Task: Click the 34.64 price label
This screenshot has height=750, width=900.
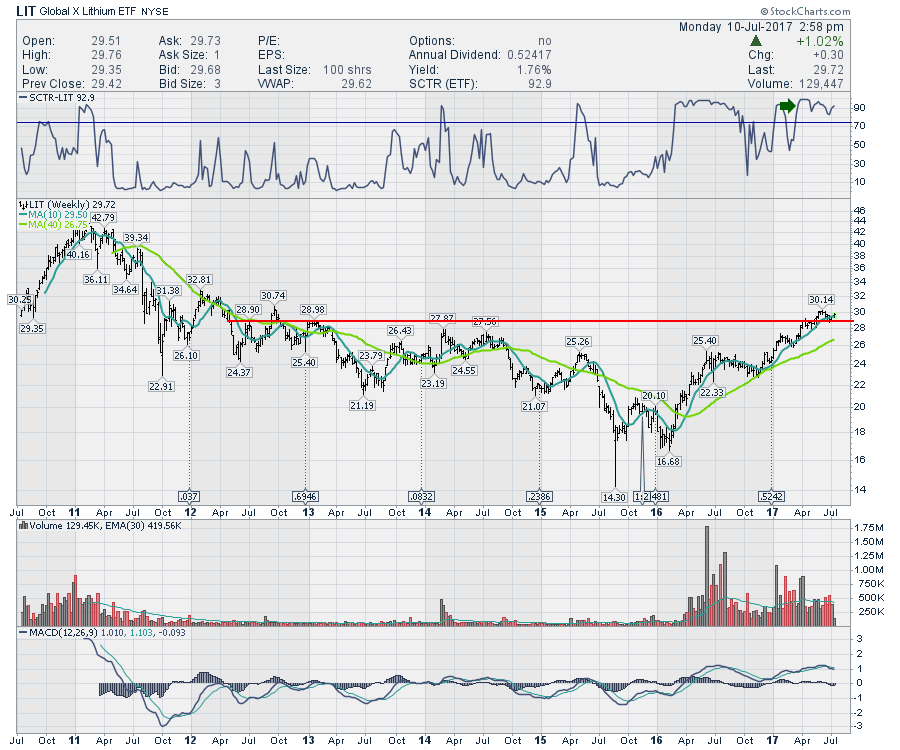Action: pyautogui.click(x=125, y=289)
